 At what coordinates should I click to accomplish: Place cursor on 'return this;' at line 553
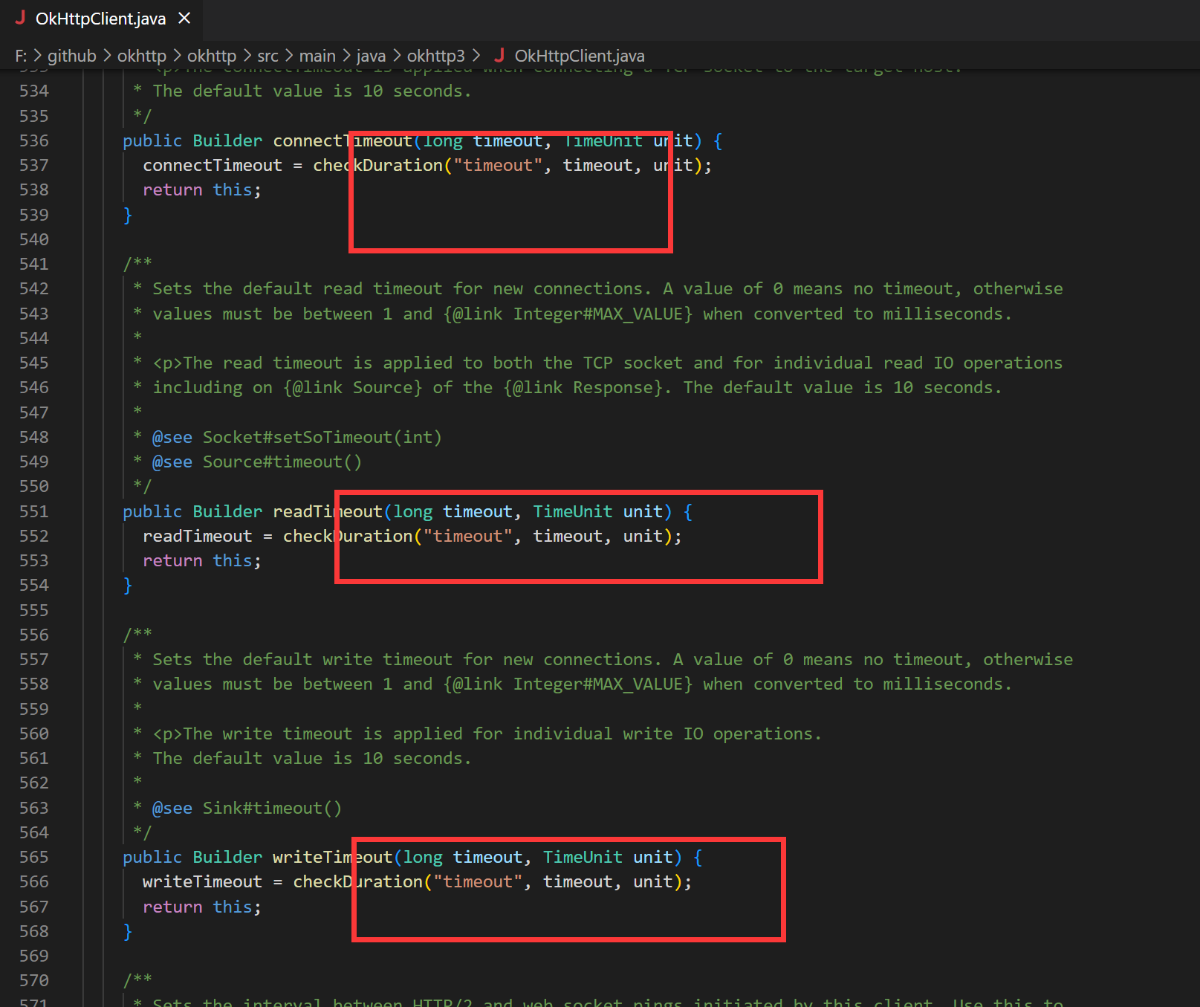click(x=202, y=561)
